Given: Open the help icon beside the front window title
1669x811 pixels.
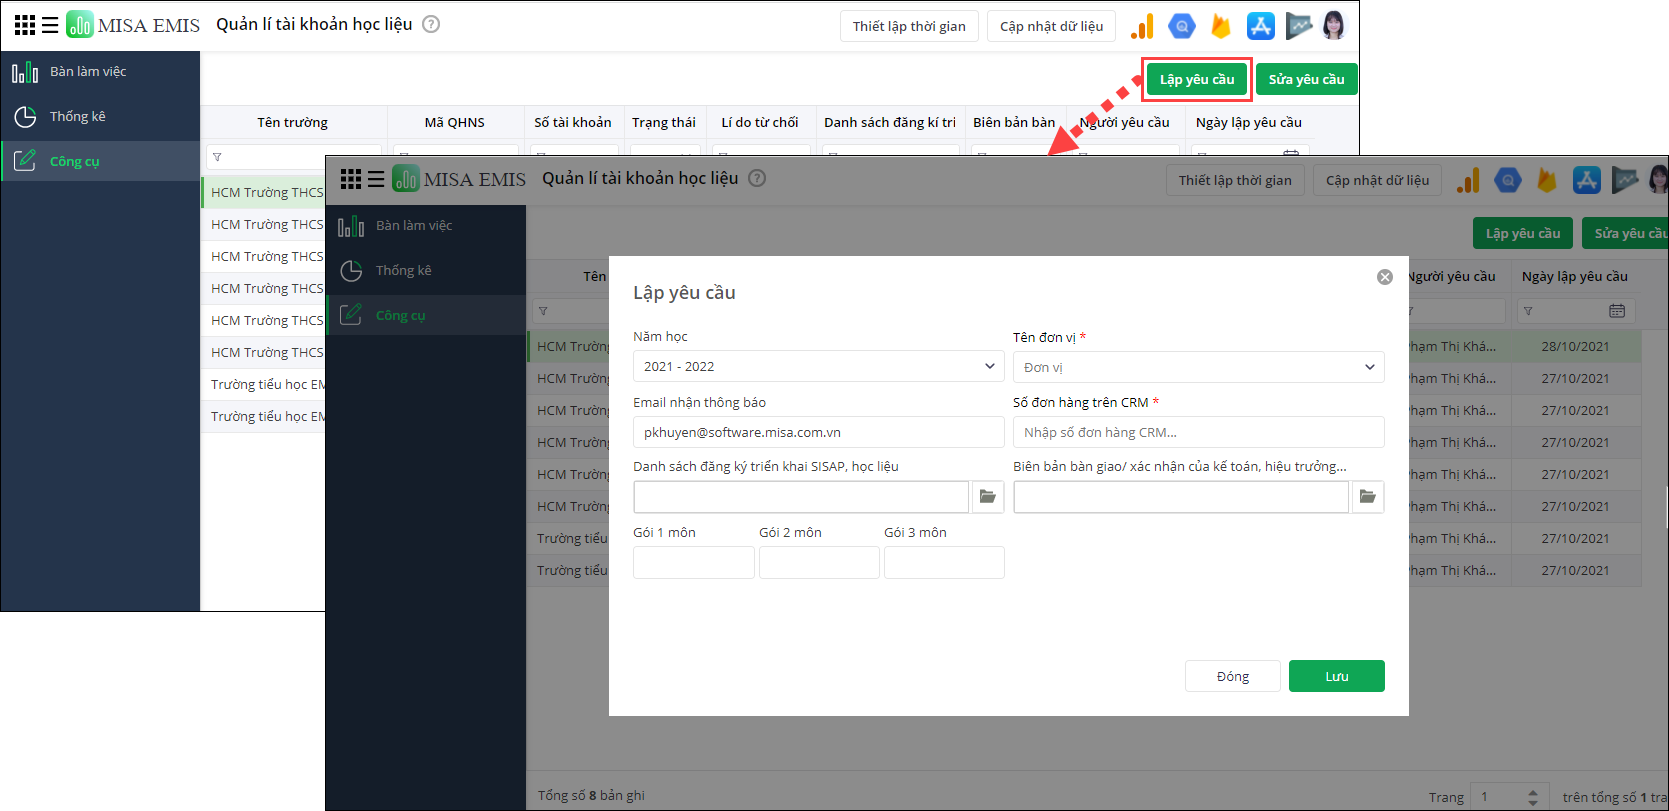Looking at the screenshot, I should point(757,178).
